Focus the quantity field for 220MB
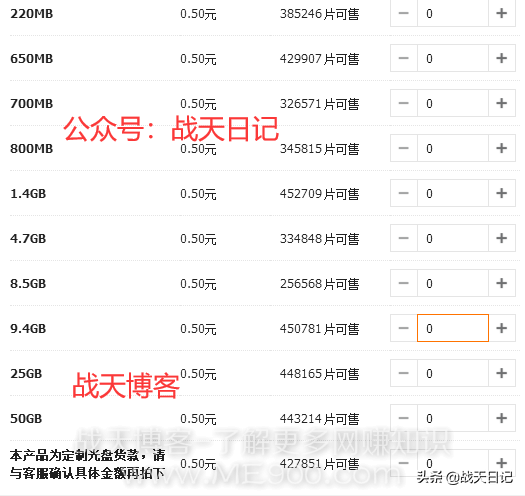Screen dimensions: 525x496 (453, 13)
